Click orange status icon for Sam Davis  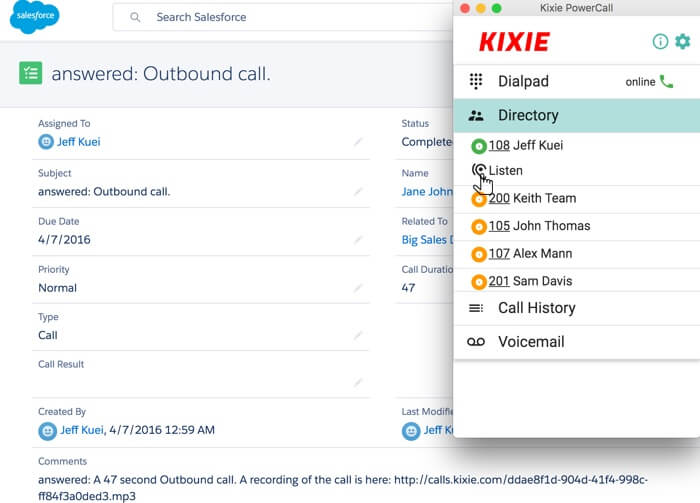[479, 282]
